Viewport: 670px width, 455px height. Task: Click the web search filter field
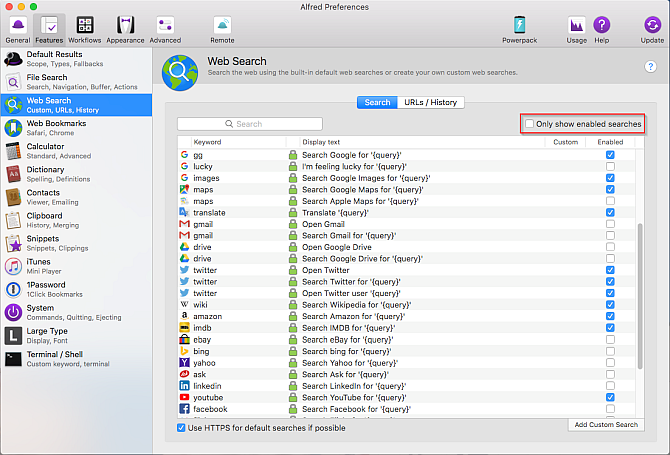tap(250, 124)
